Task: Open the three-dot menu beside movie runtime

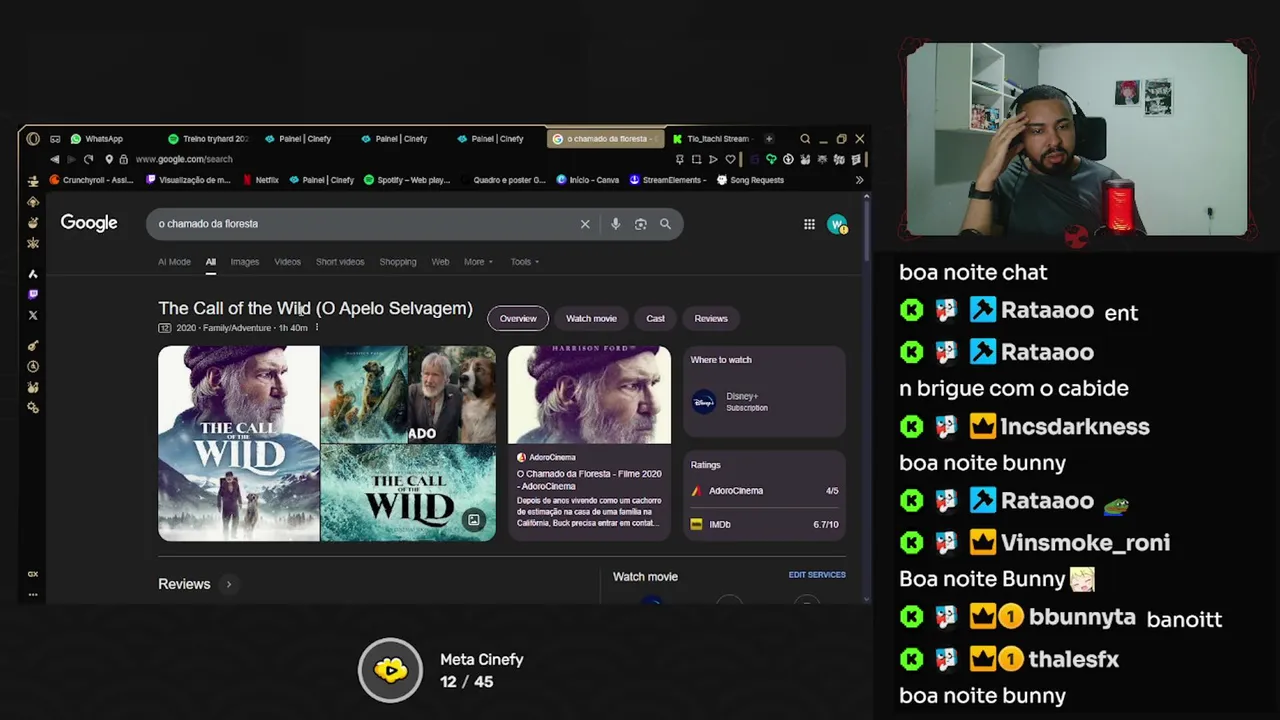Action: coord(317,328)
